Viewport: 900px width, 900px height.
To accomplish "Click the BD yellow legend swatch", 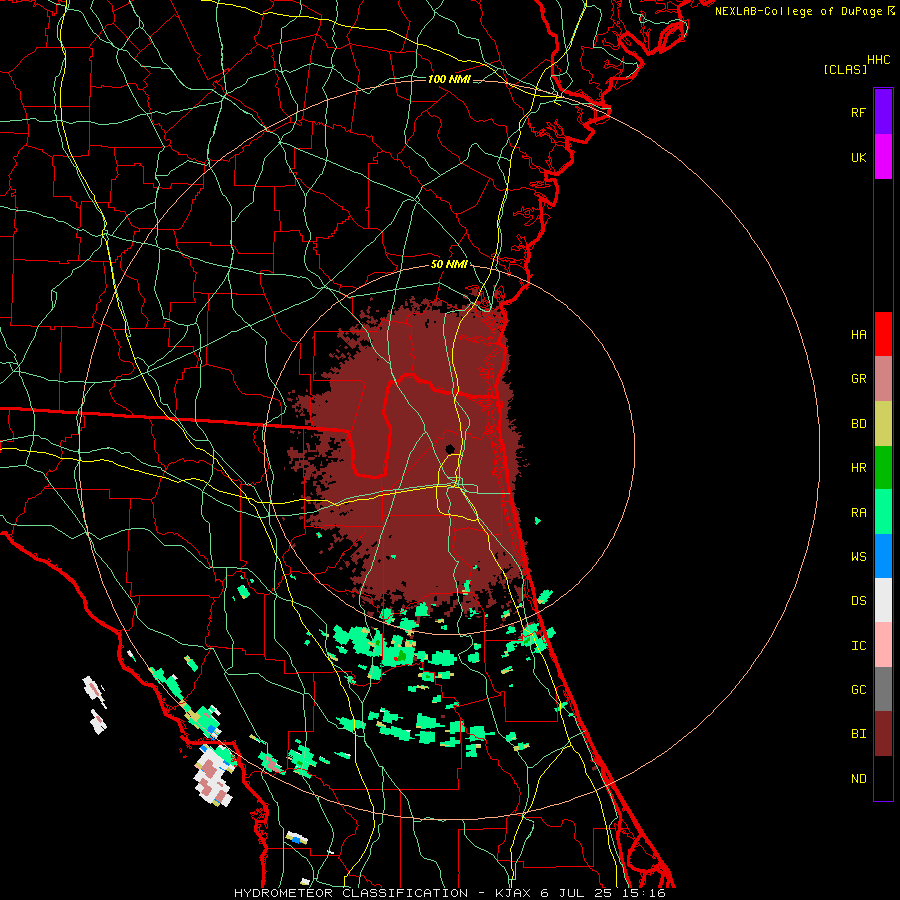I will [x=883, y=424].
